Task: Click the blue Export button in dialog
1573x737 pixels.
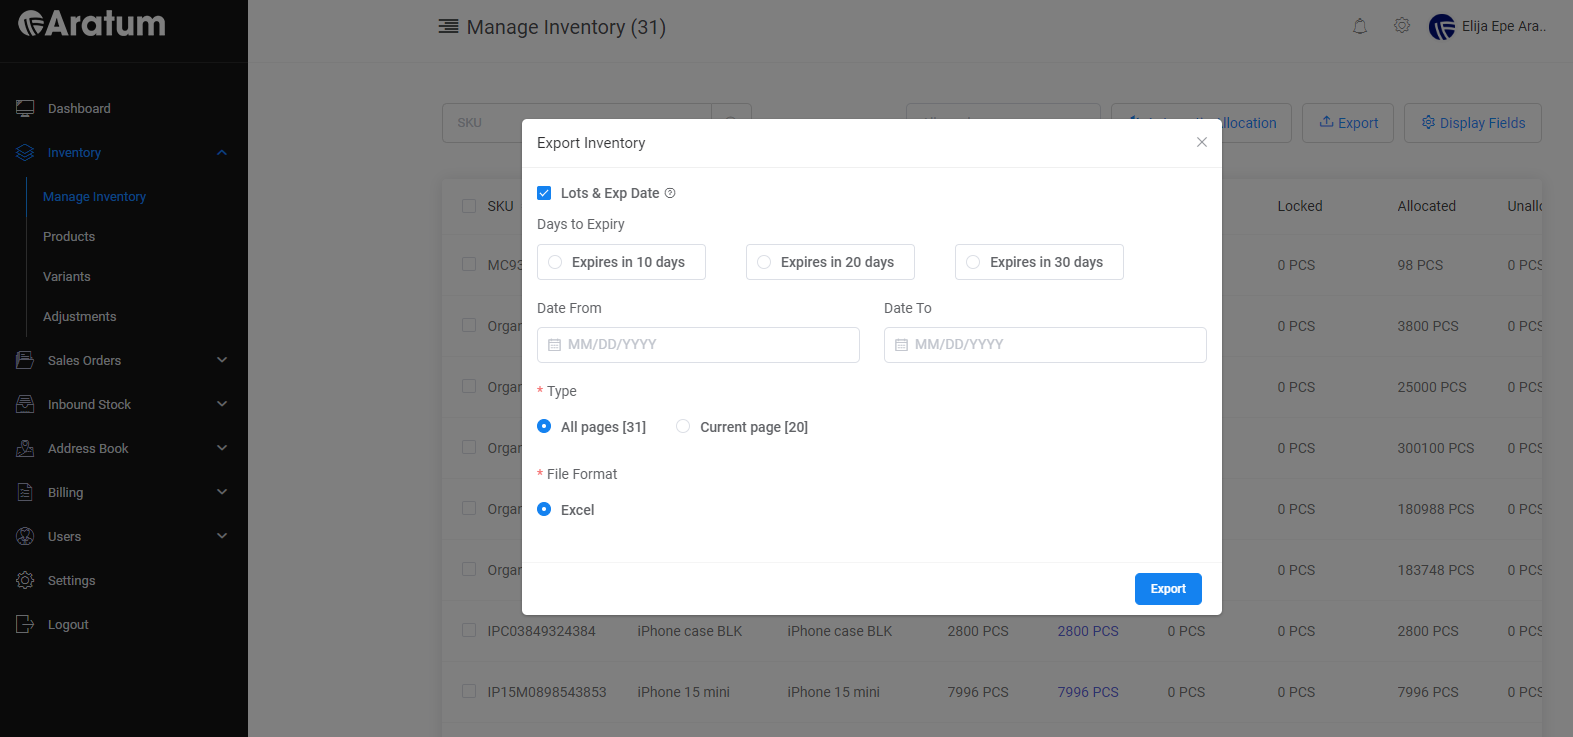Action: 1168,589
